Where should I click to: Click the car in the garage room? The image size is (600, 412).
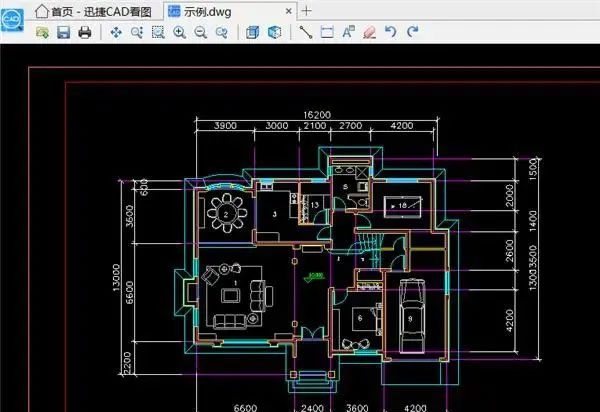[x=412, y=315]
